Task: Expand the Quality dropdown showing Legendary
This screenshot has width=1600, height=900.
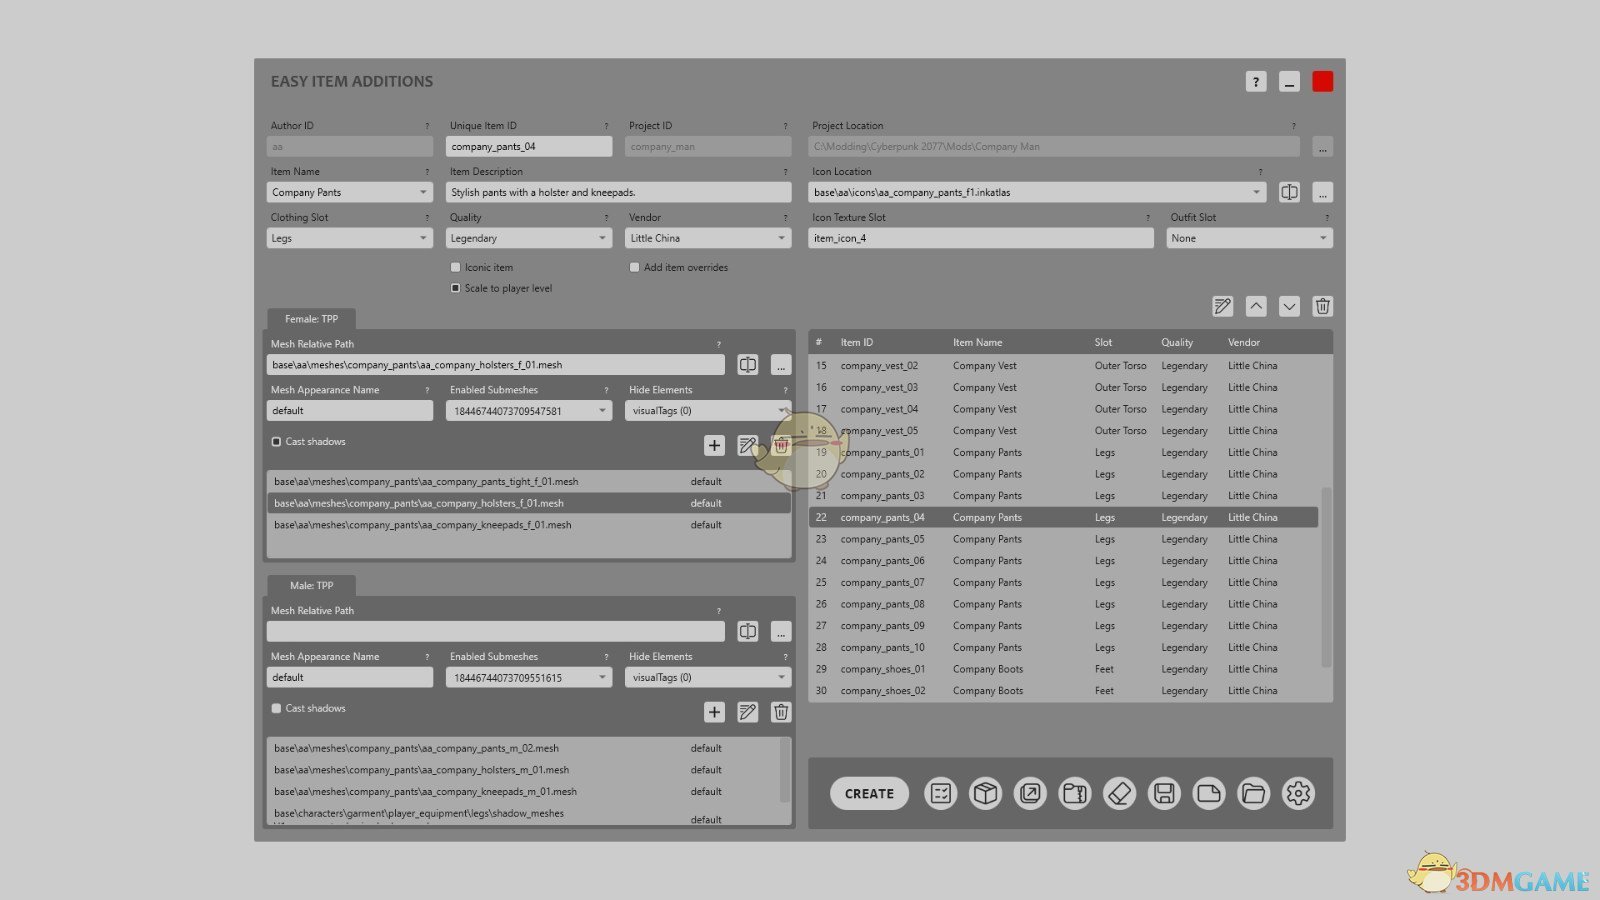Action: 529,238
